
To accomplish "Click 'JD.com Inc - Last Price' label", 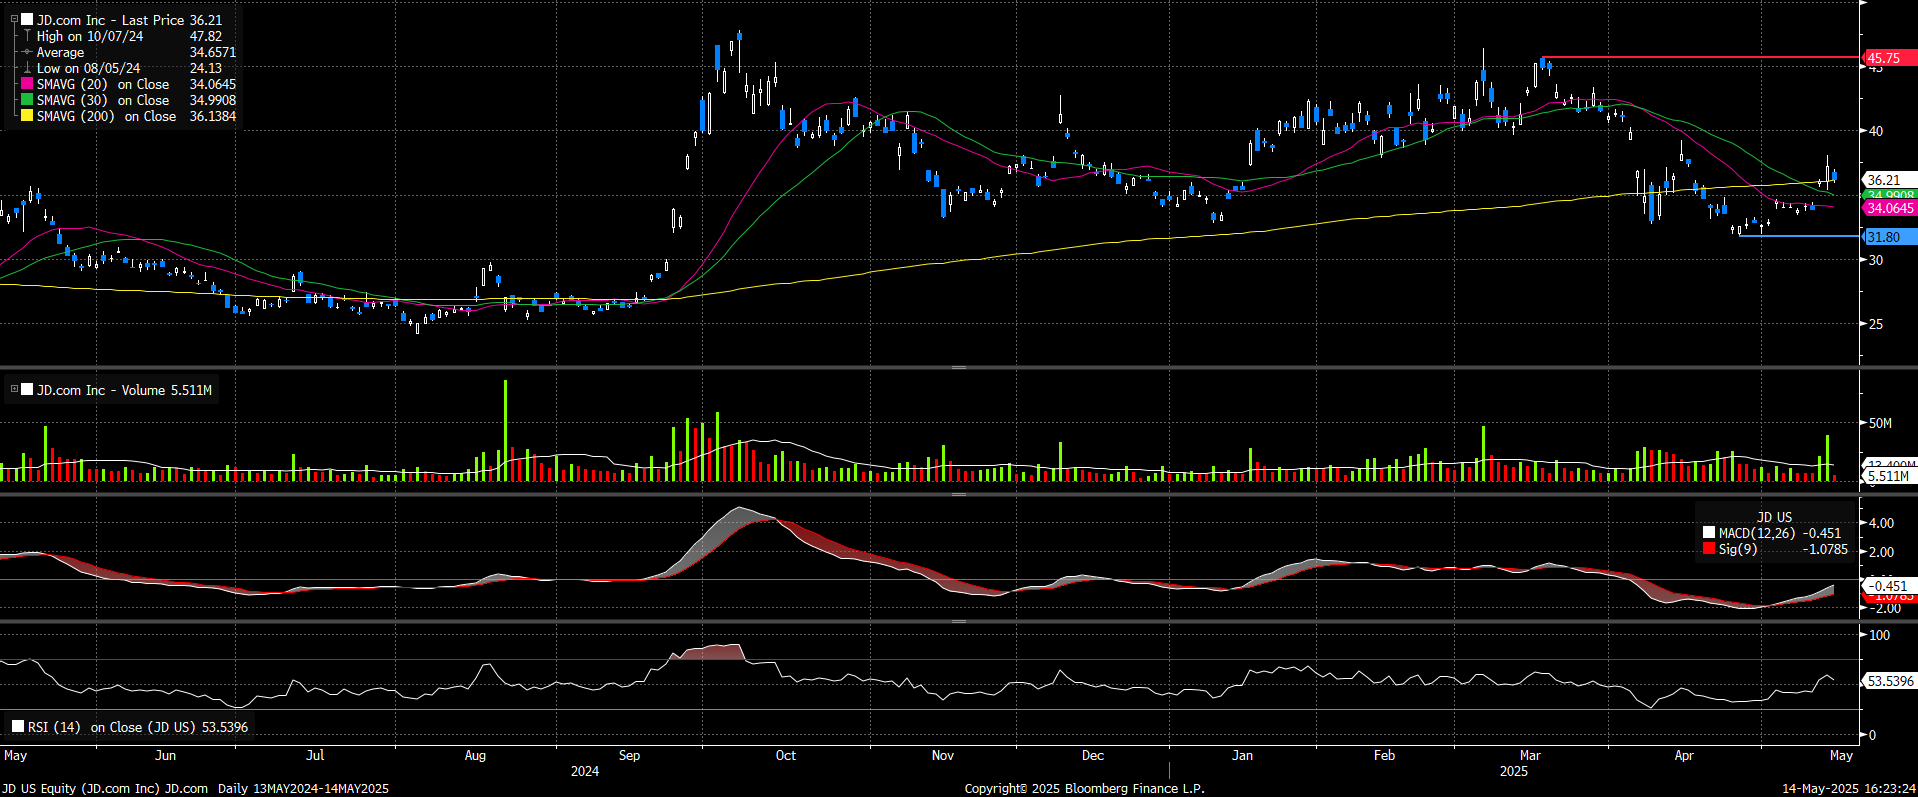I will click(x=111, y=20).
